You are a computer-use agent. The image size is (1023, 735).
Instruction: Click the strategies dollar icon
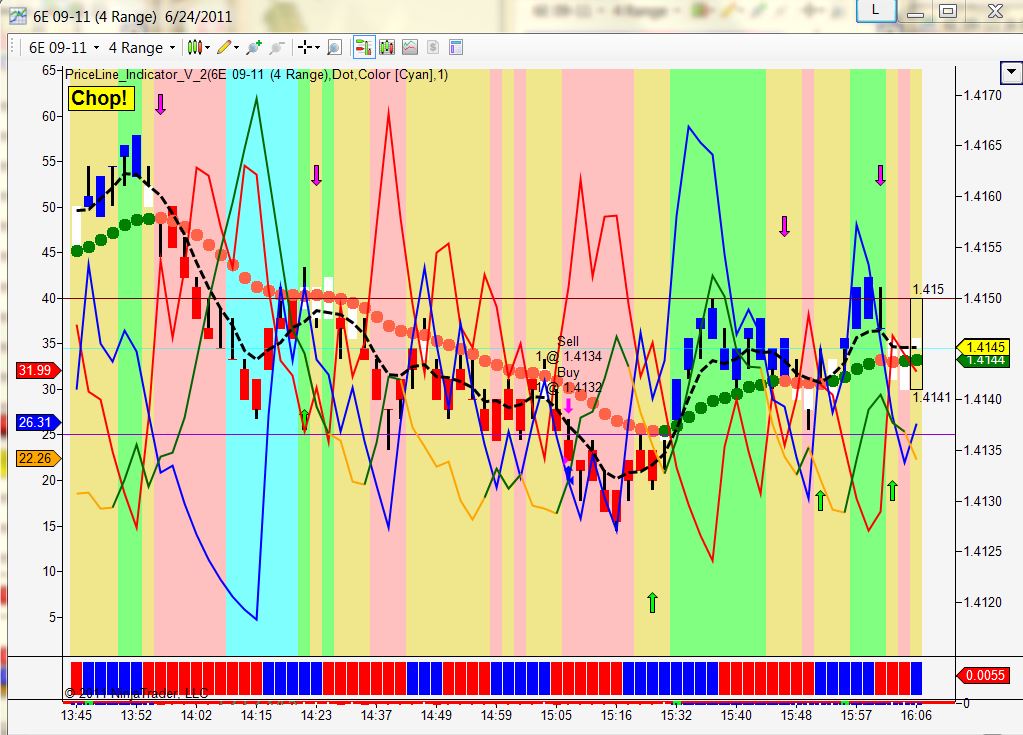433,47
